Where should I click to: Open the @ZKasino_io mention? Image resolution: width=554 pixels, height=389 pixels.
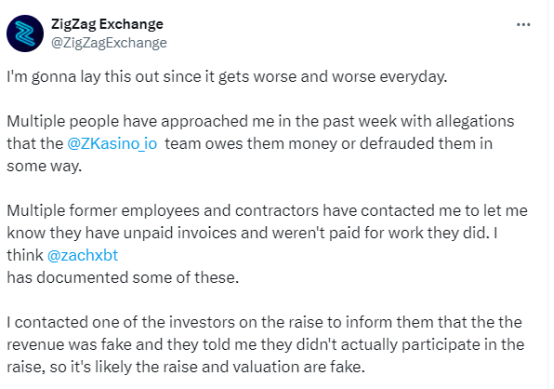pyautogui.click(x=112, y=144)
